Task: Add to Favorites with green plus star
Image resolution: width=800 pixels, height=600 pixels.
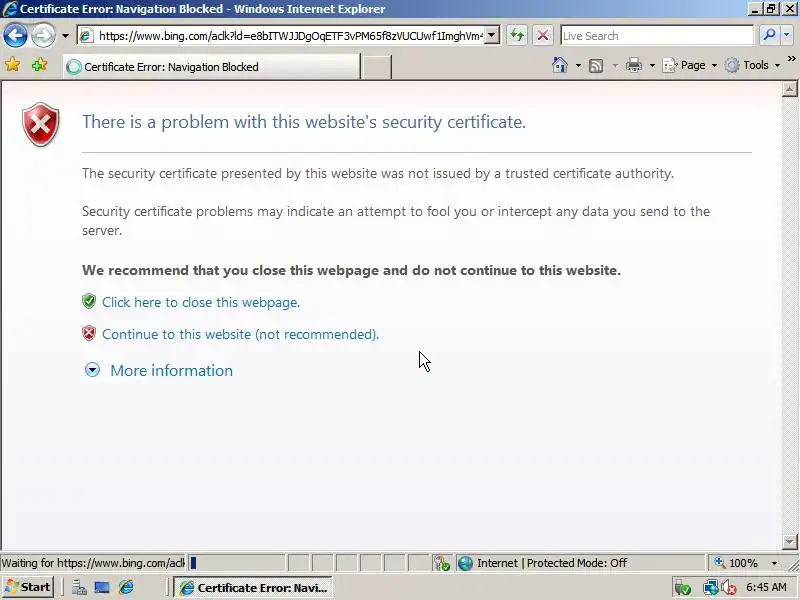Action: (39, 65)
